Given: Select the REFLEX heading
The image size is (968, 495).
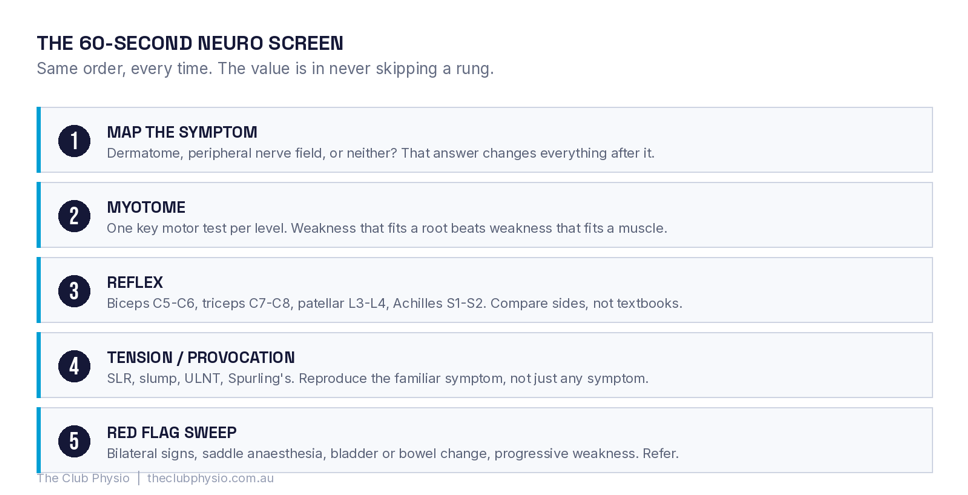Looking at the screenshot, I should pyautogui.click(x=135, y=283).
